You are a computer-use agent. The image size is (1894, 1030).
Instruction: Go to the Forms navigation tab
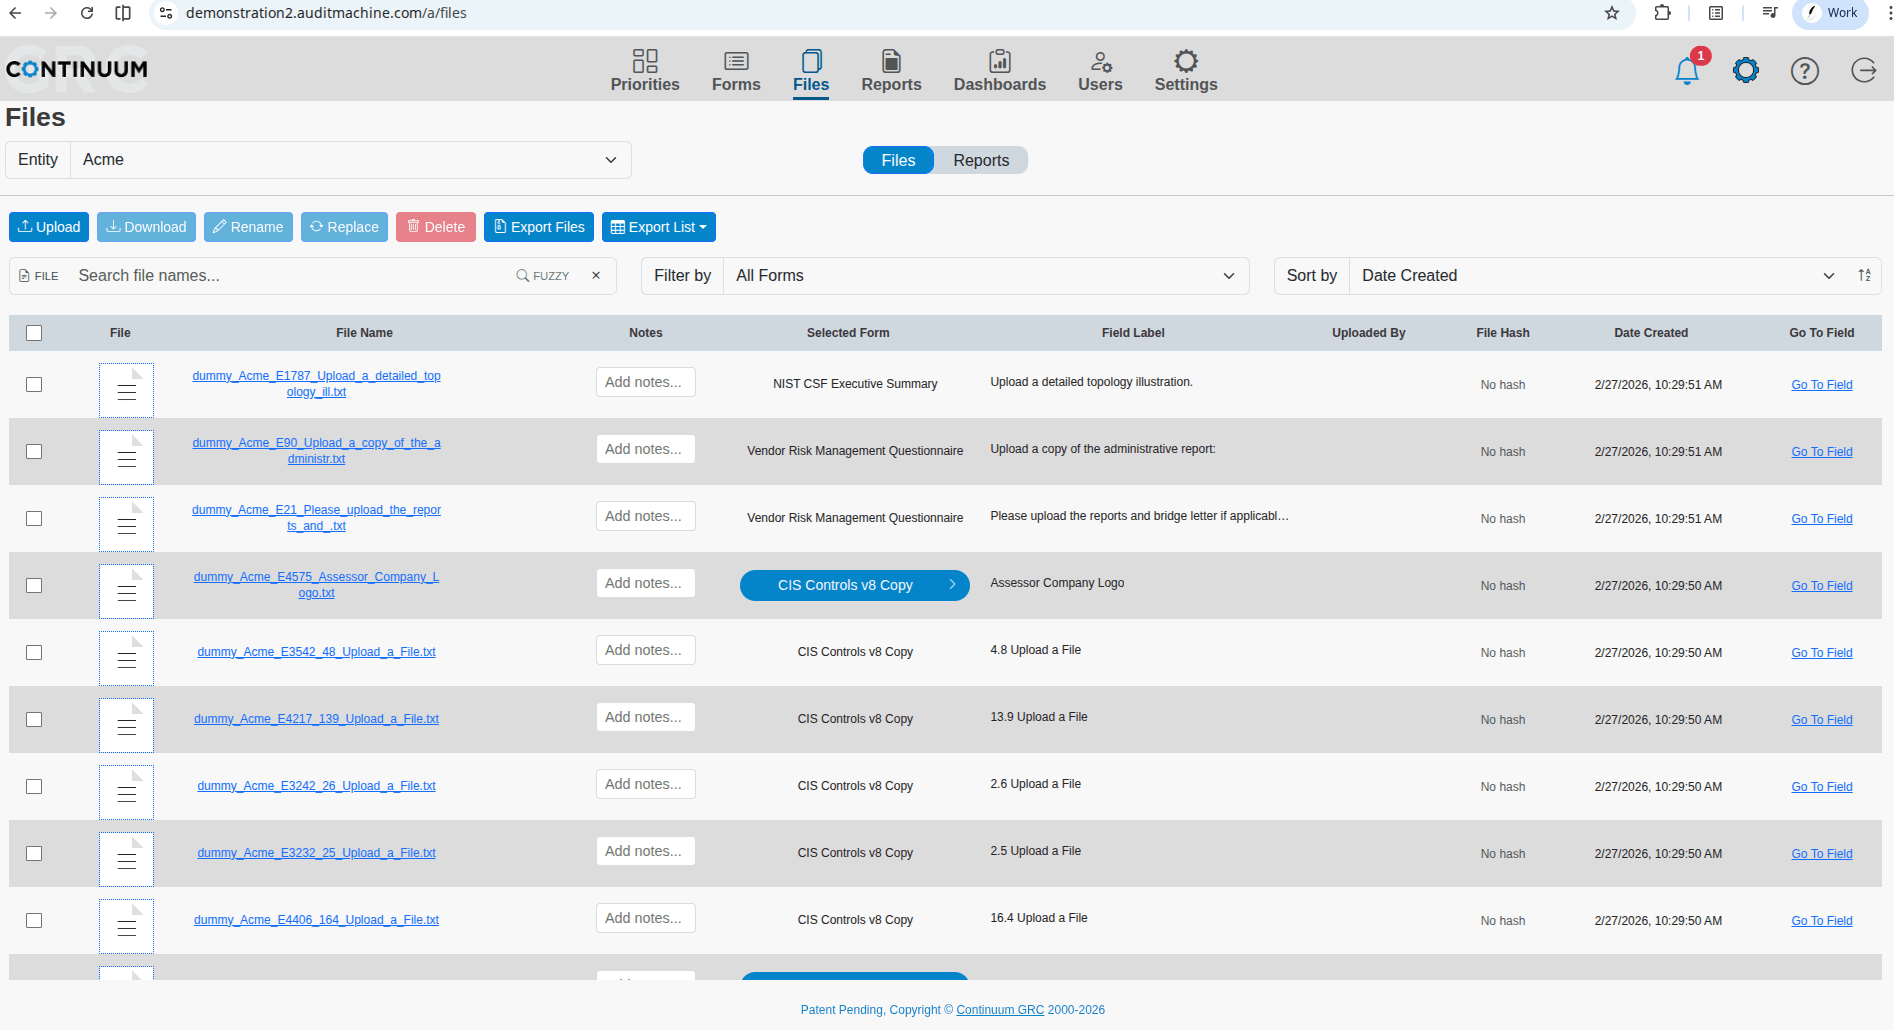[x=736, y=70]
